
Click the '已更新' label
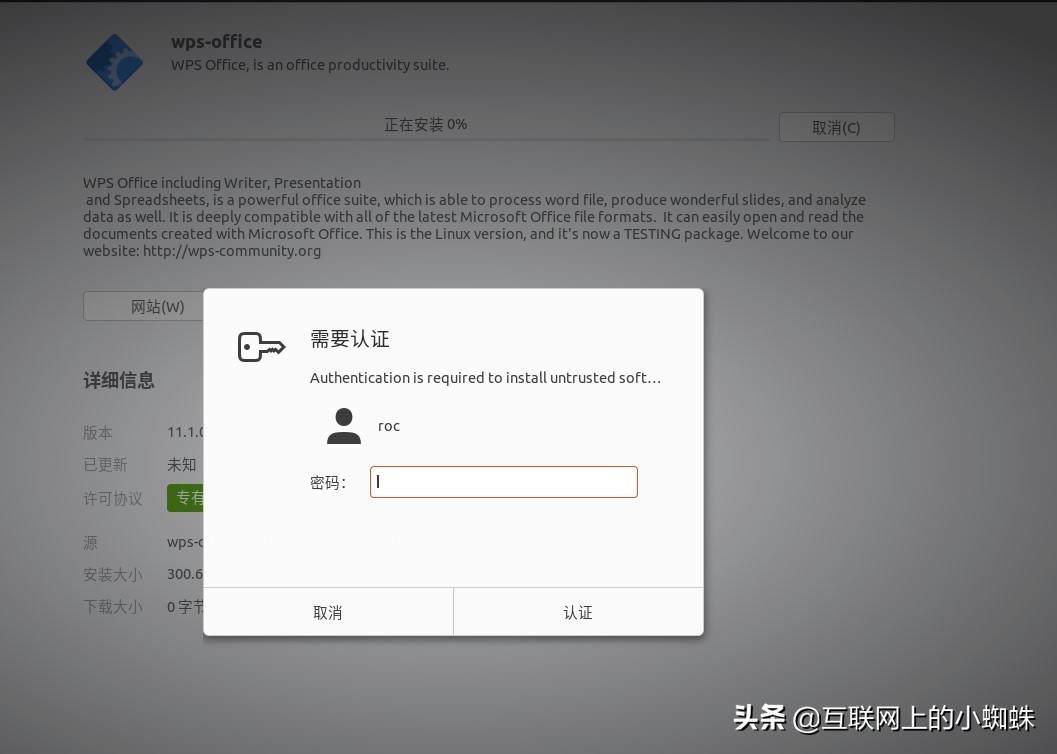click(105, 465)
